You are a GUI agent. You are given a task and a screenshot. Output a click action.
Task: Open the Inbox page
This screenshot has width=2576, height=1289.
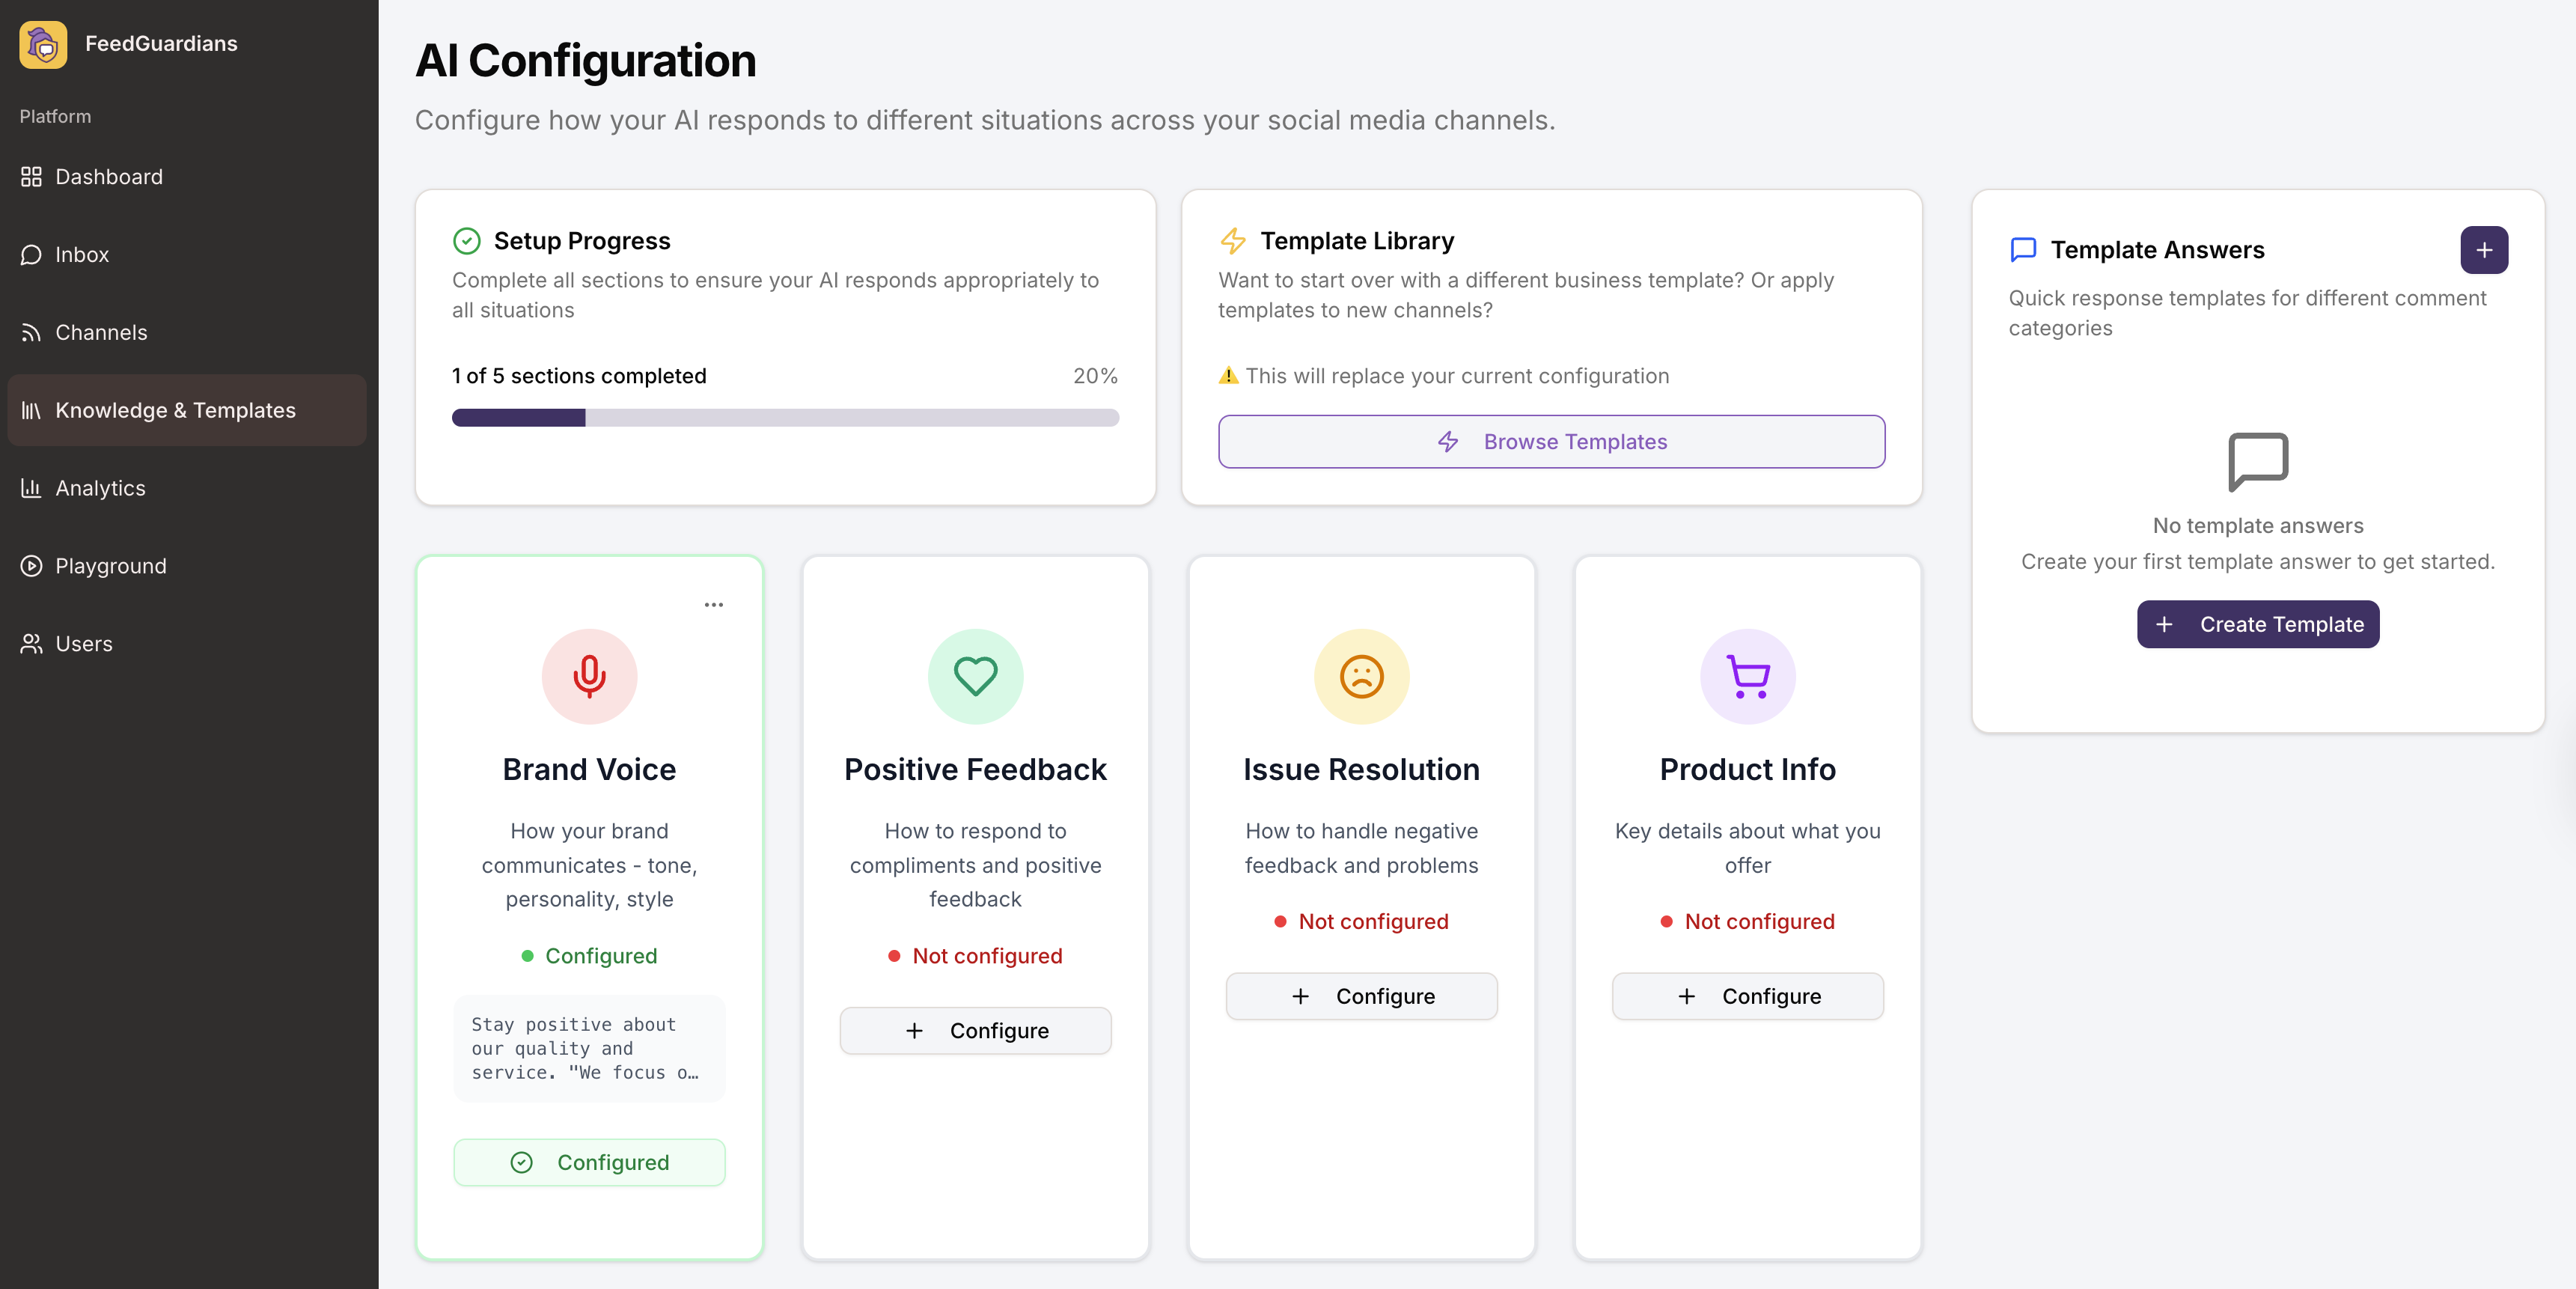point(82,255)
